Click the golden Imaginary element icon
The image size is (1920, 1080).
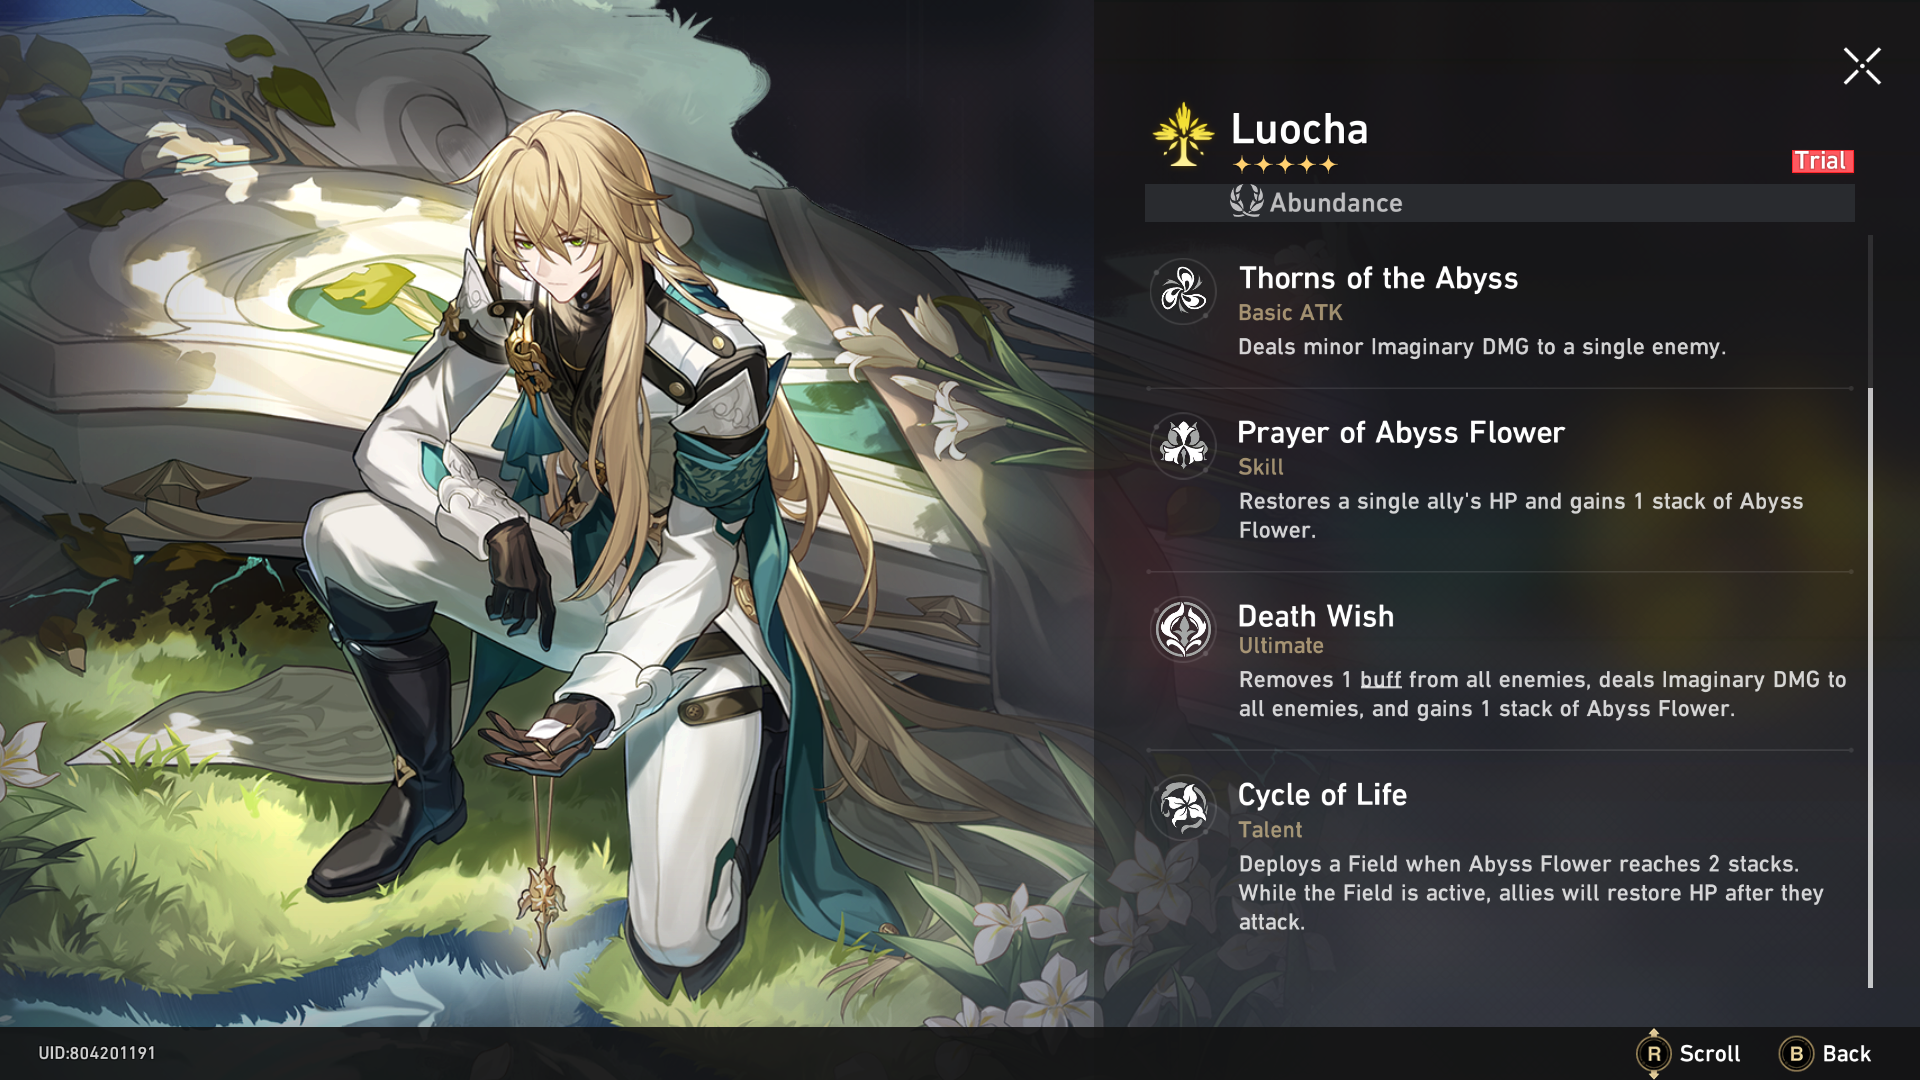1183,134
